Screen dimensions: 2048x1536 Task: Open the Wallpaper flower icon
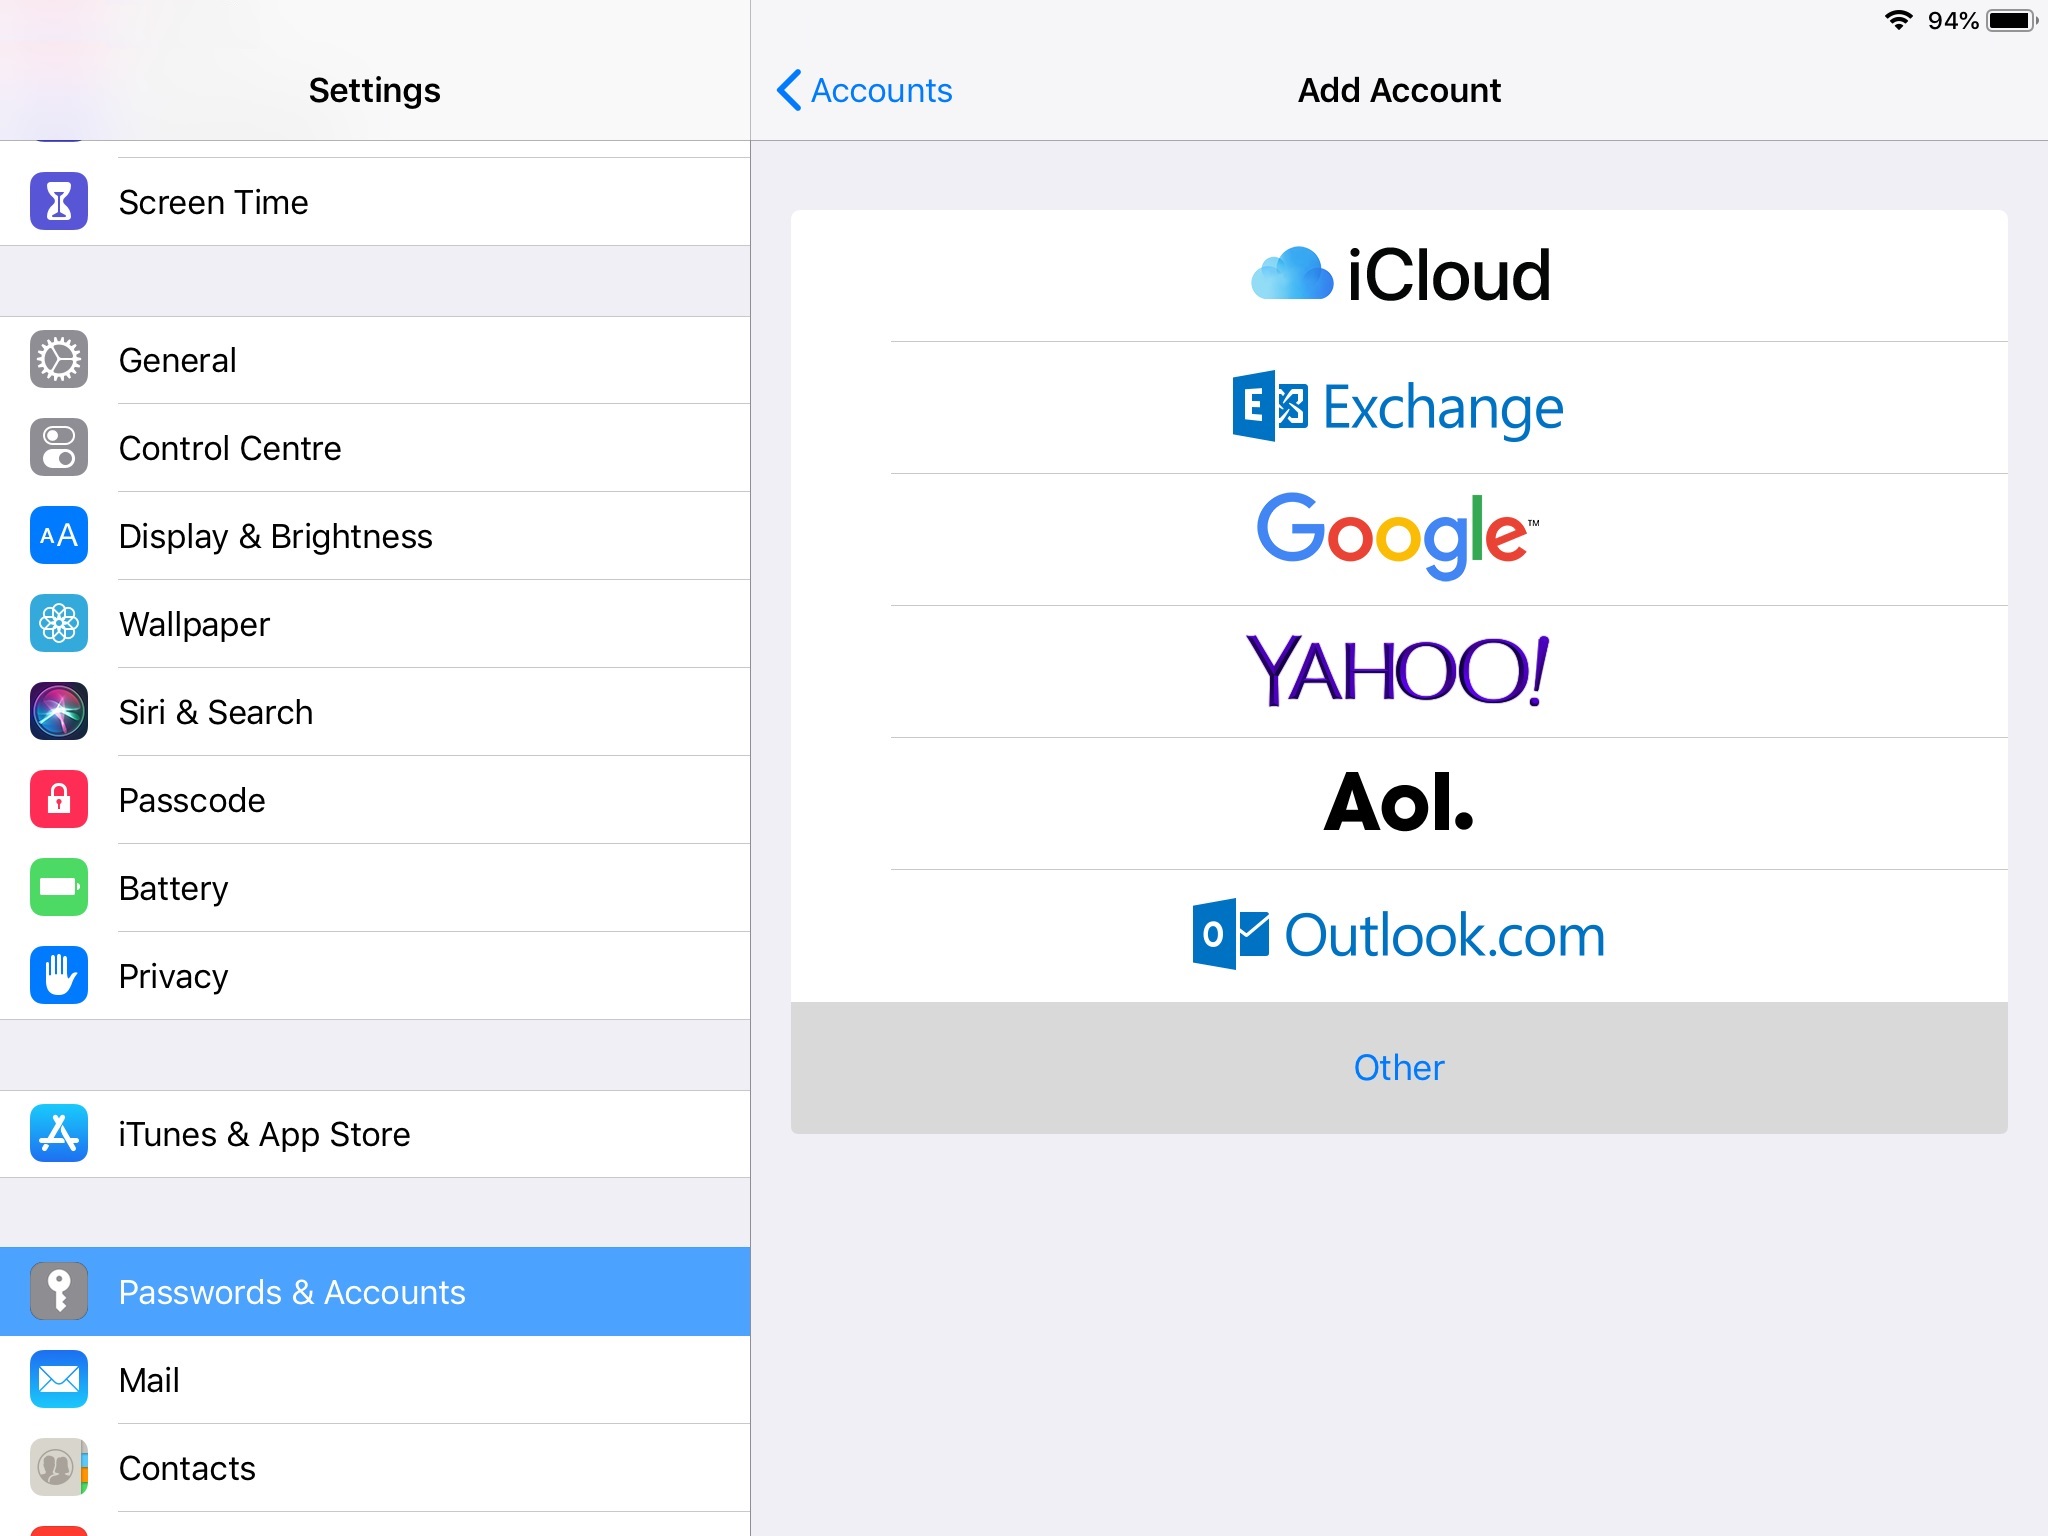[x=59, y=623]
